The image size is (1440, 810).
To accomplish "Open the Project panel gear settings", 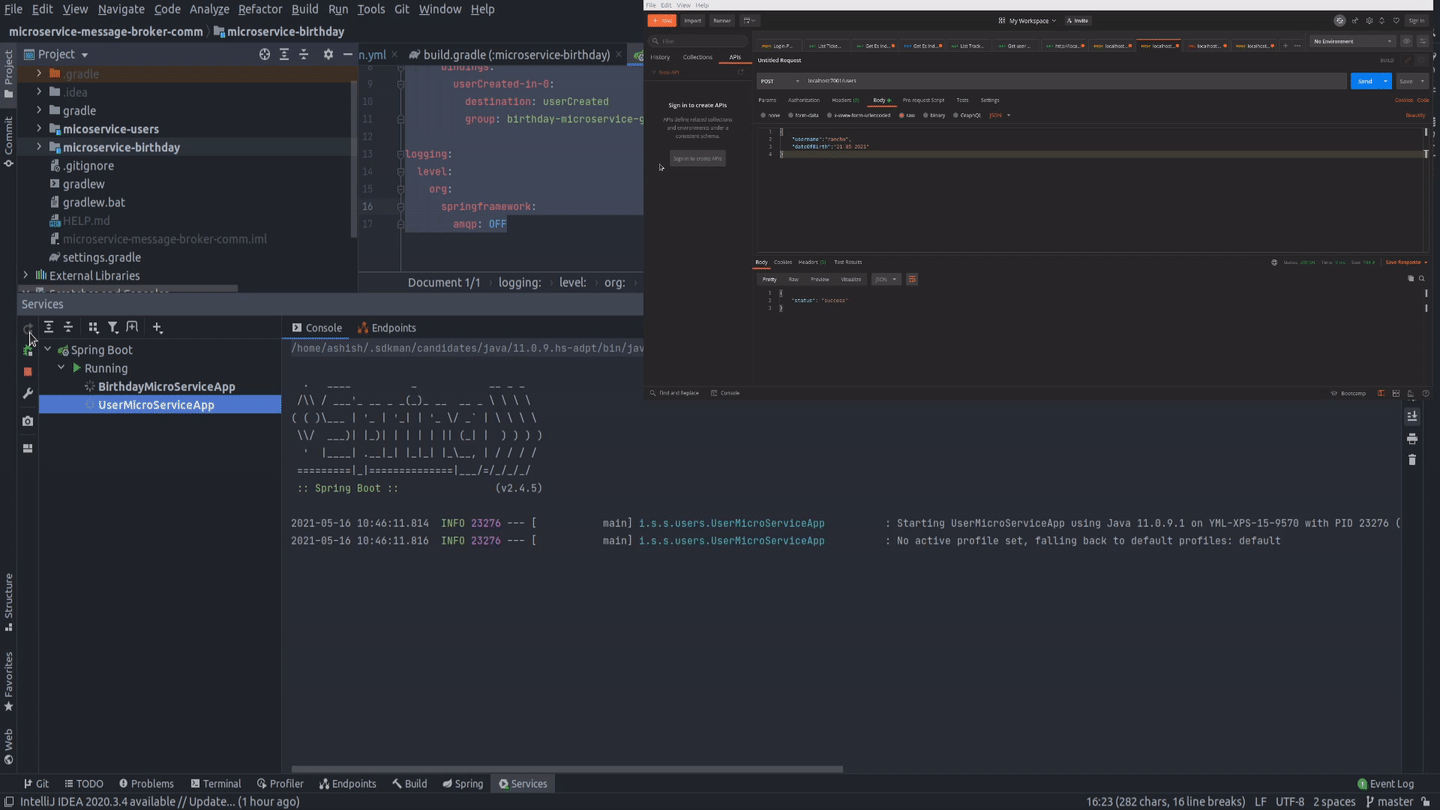I will click(328, 55).
